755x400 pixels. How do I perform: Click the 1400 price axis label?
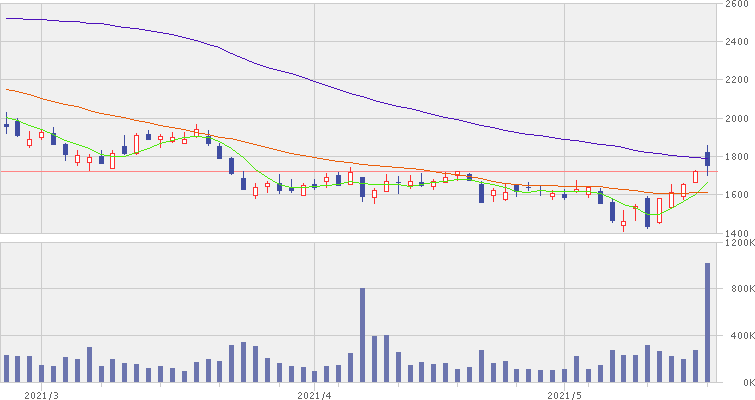point(739,232)
